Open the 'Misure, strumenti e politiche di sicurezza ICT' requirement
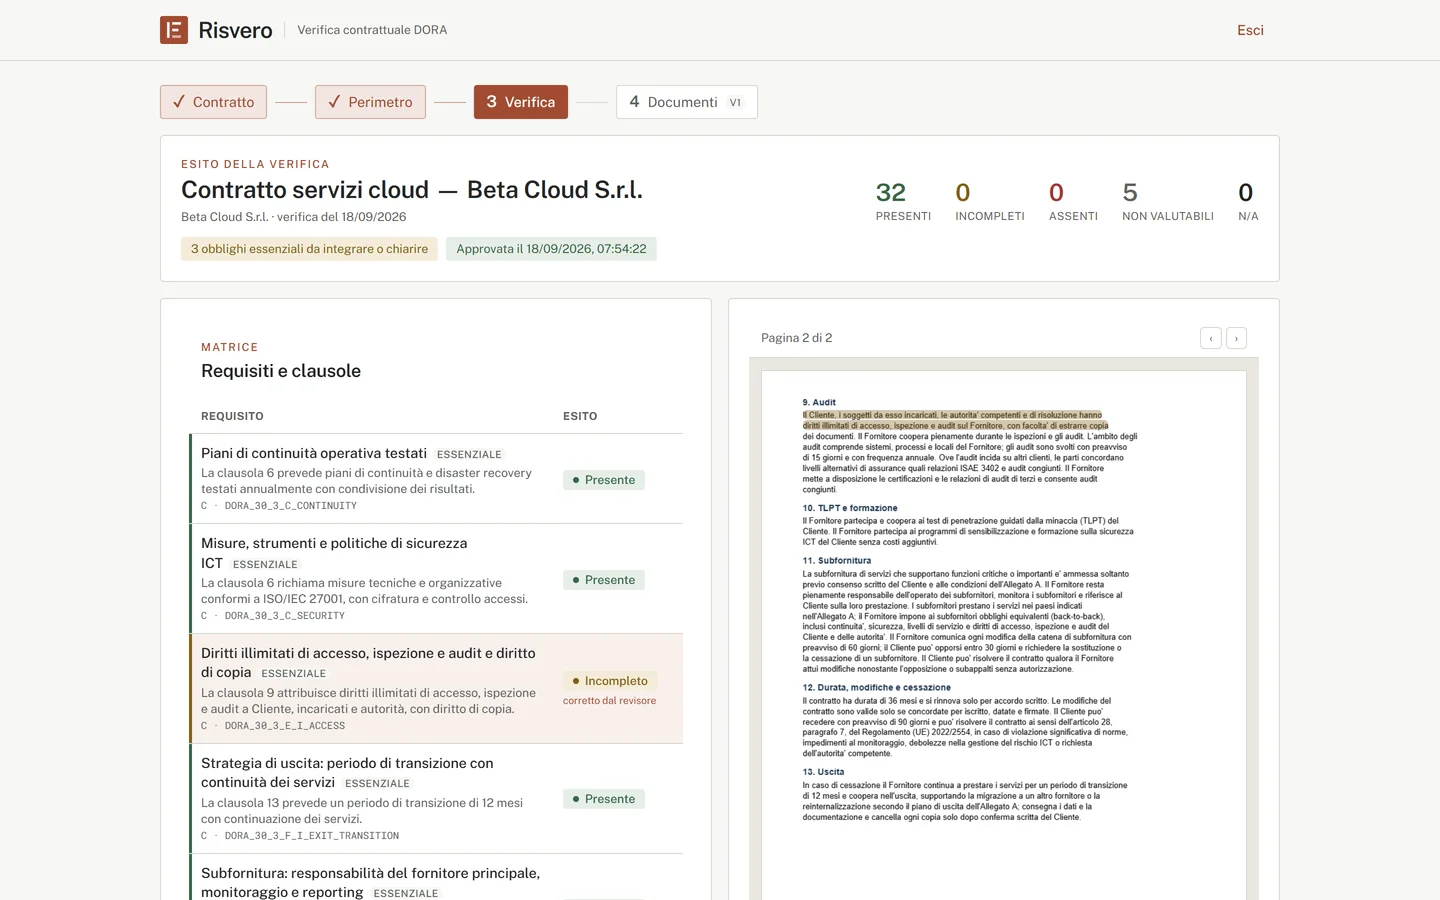The image size is (1440, 900). (436, 579)
